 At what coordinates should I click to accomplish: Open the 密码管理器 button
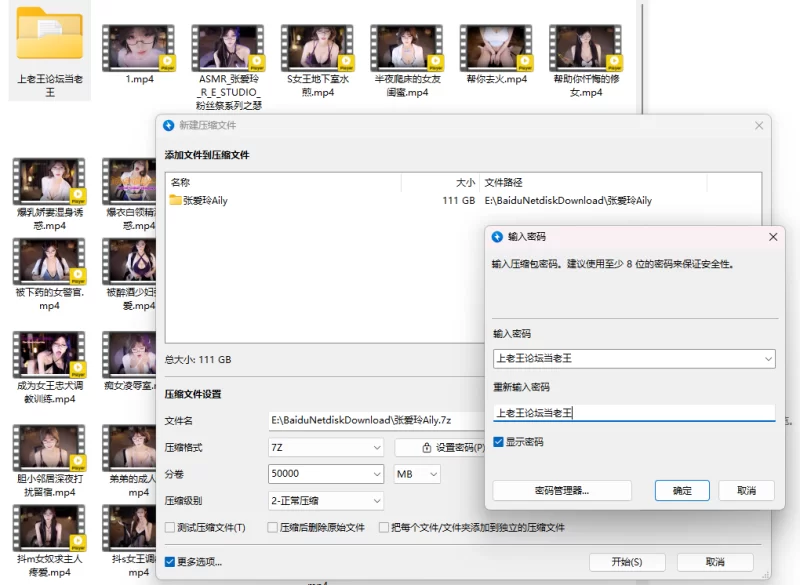coord(562,491)
